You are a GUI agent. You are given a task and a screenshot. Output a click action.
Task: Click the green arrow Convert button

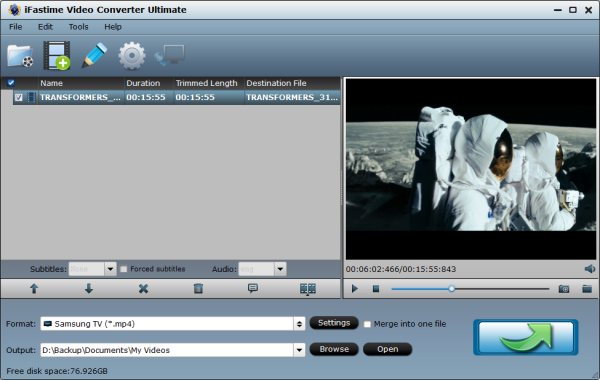click(x=525, y=338)
